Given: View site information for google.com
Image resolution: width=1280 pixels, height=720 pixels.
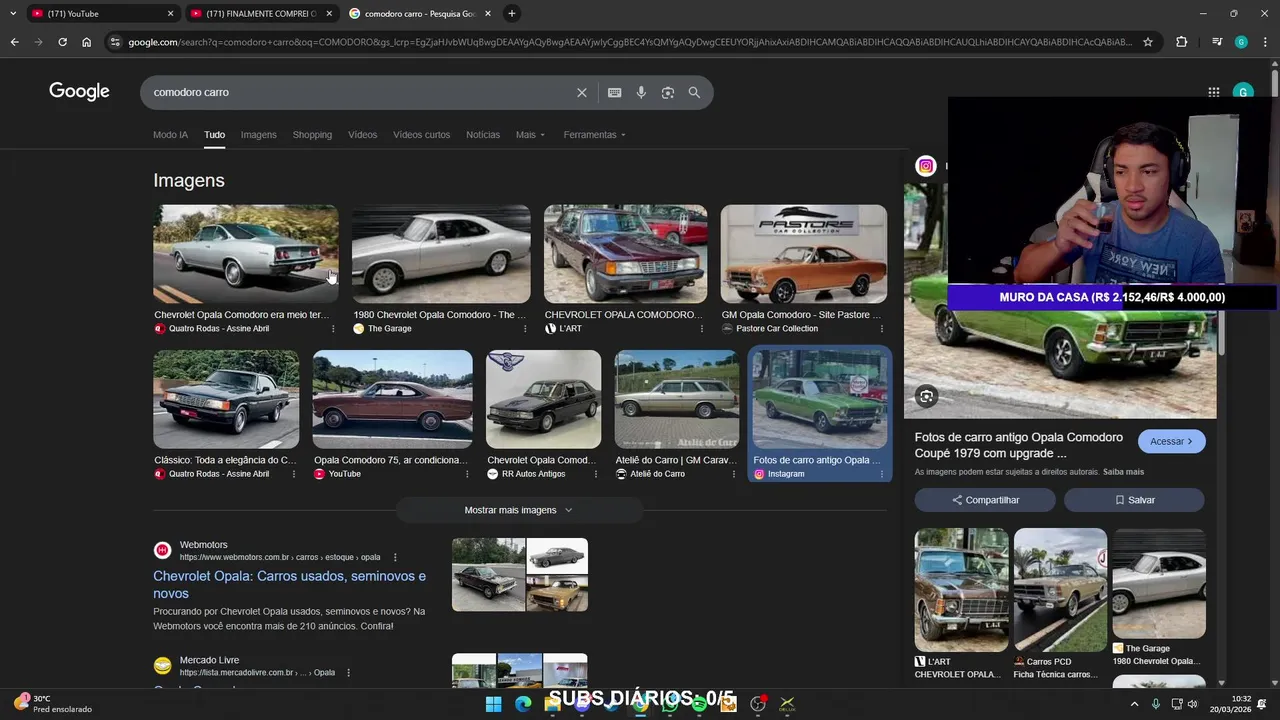Looking at the screenshot, I should click(x=115, y=42).
